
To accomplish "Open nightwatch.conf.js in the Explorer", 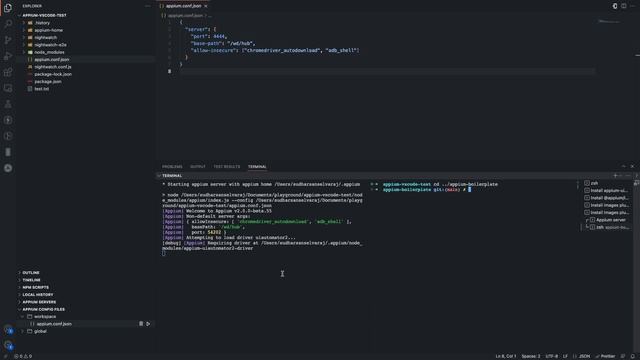I will pos(86,67).
